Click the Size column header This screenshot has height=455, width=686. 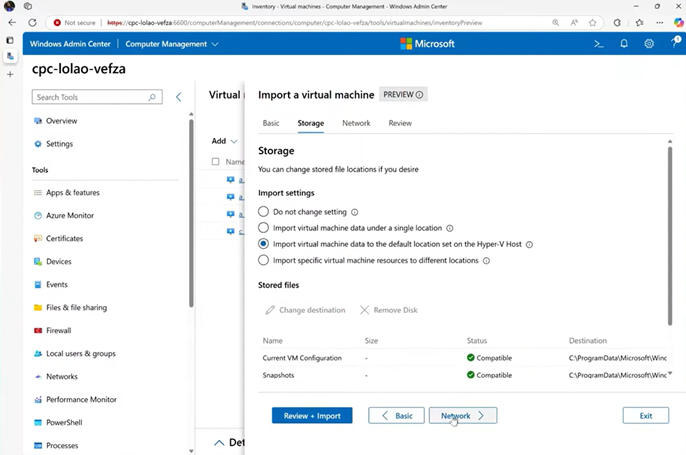pos(371,341)
